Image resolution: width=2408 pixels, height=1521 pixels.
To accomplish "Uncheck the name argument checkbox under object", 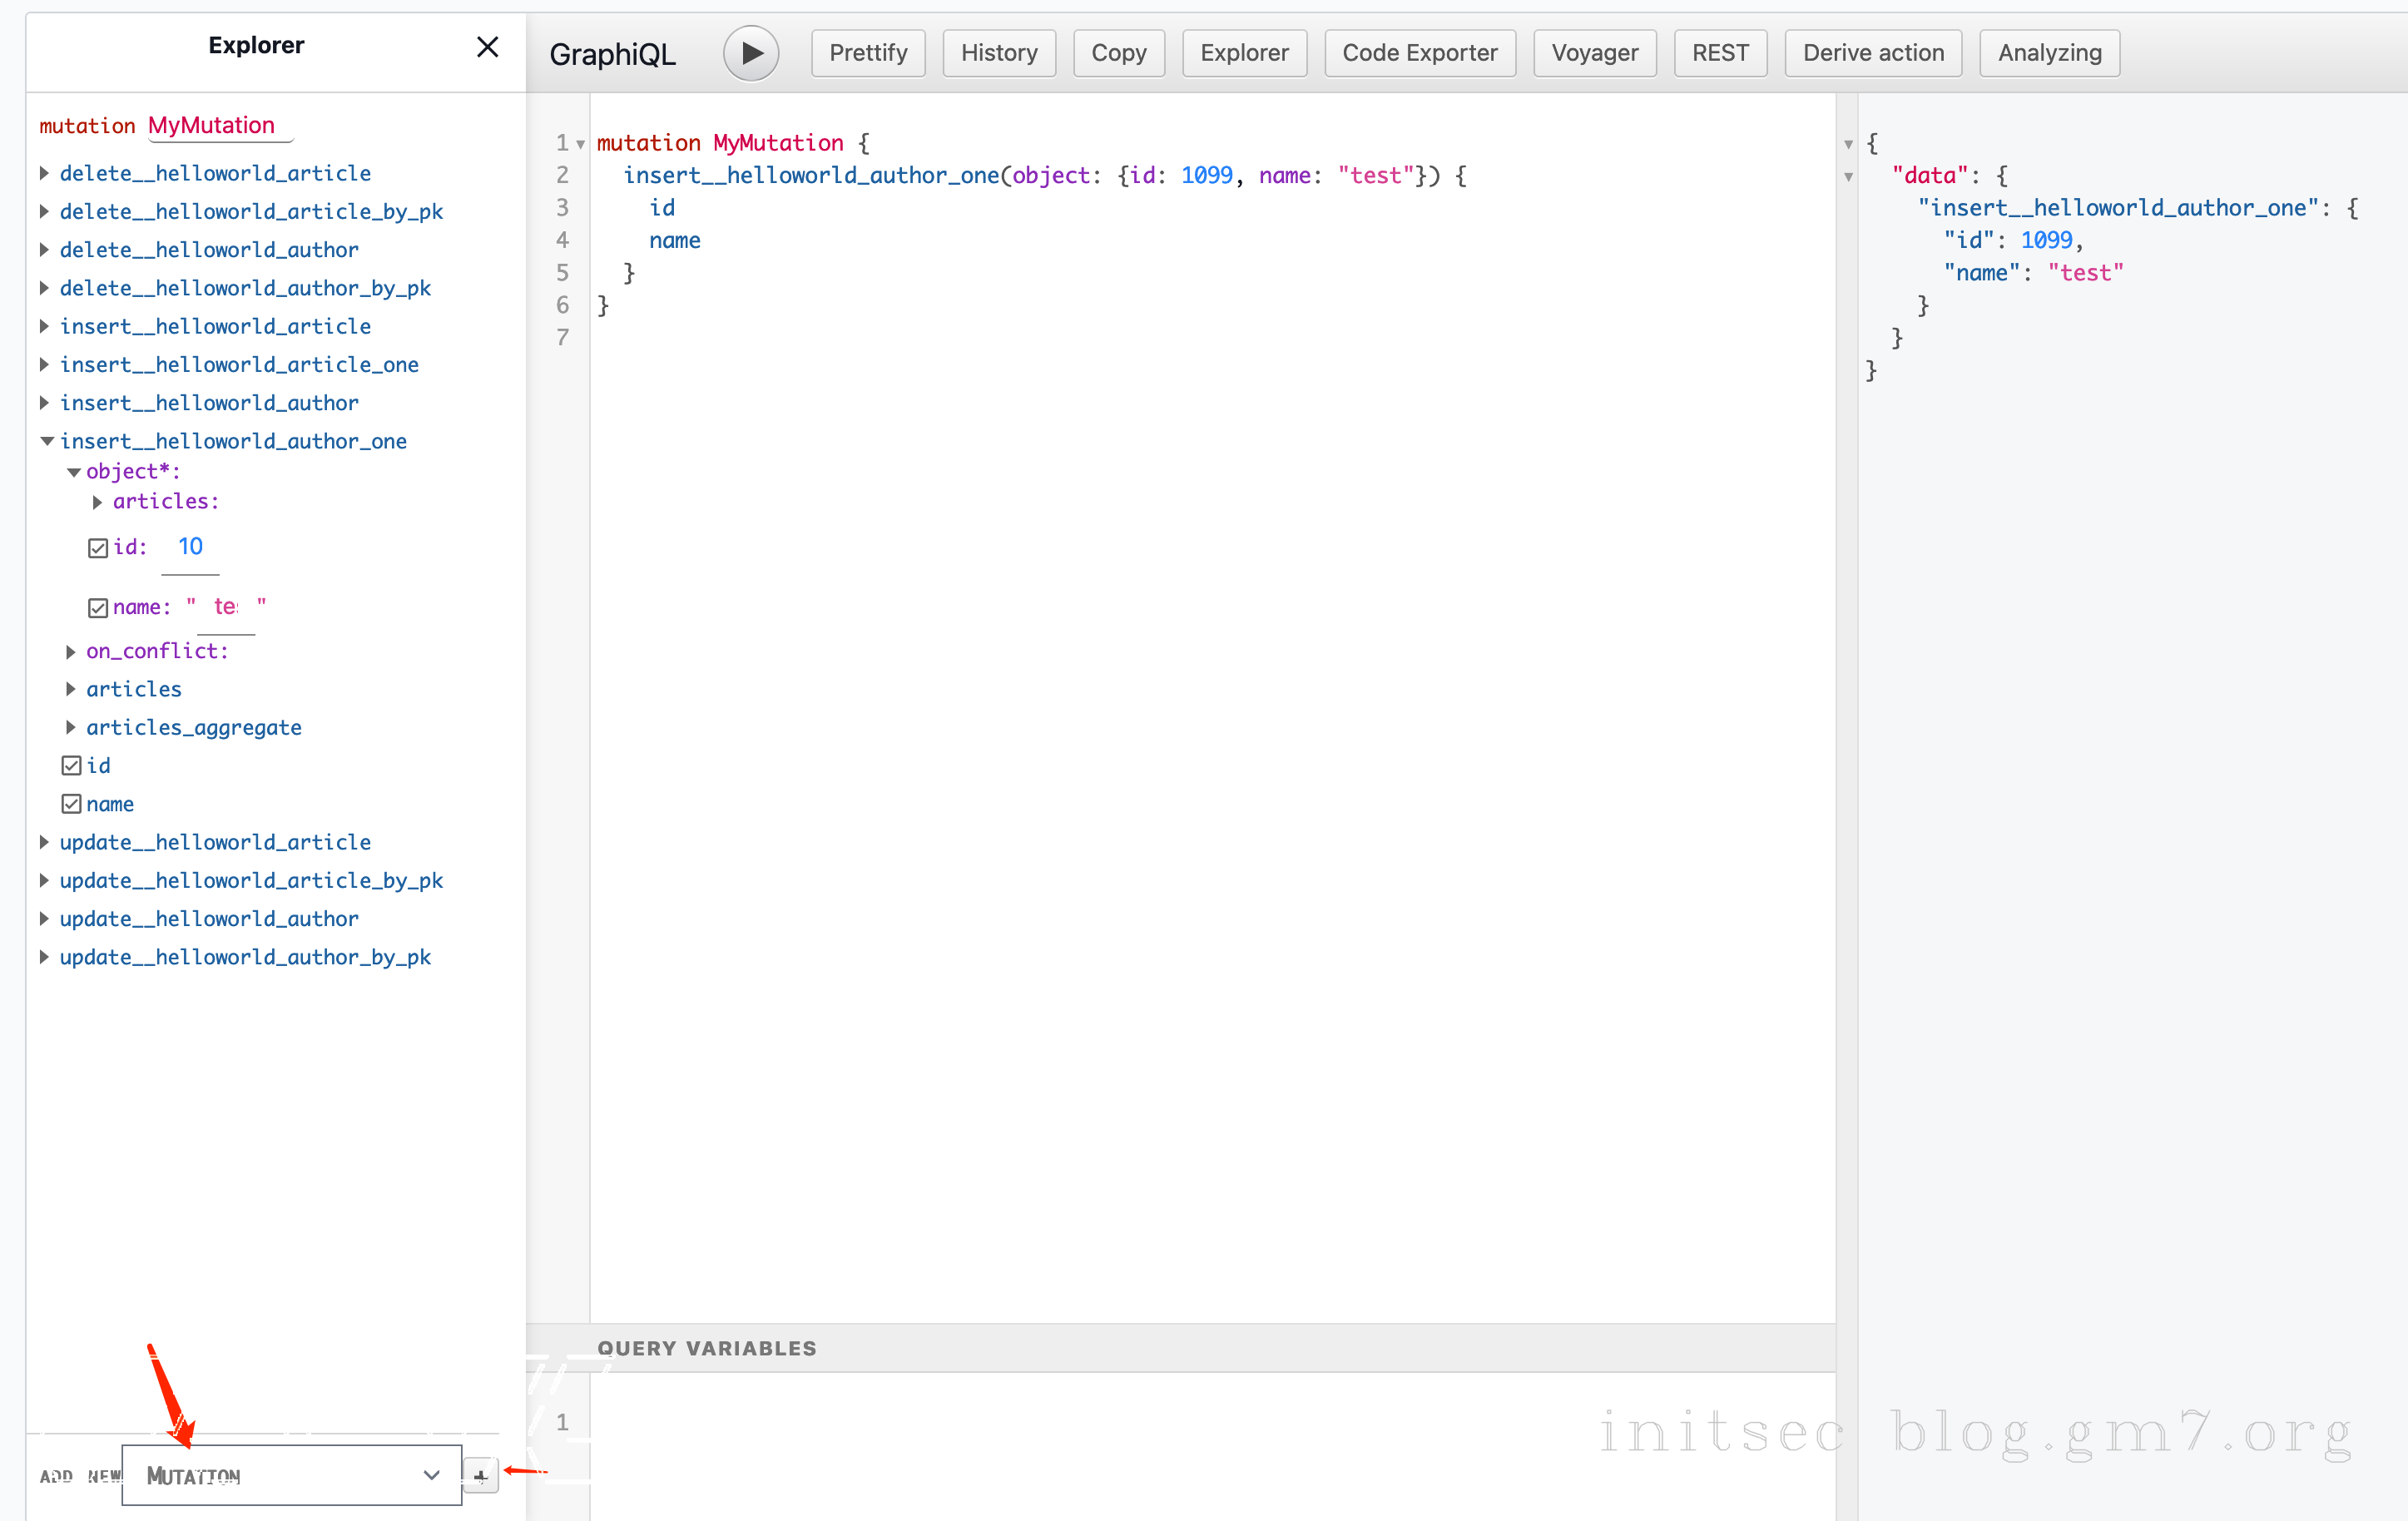I will (98, 608).
